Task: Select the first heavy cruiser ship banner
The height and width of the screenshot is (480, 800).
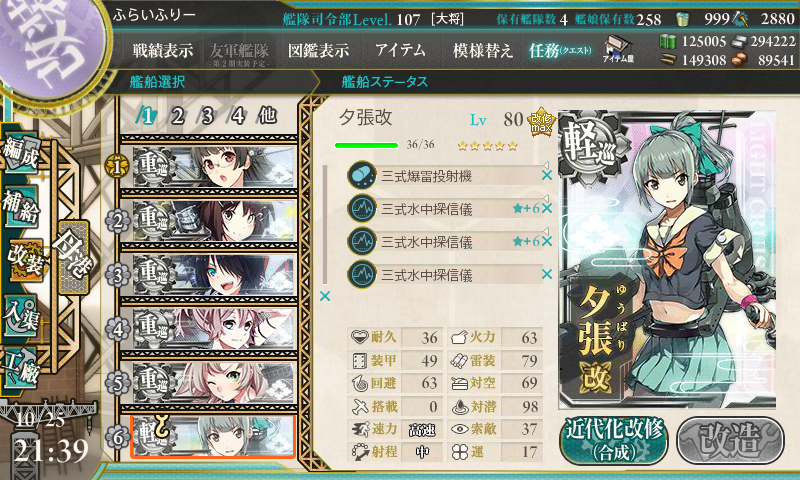Action: (214, 166)
